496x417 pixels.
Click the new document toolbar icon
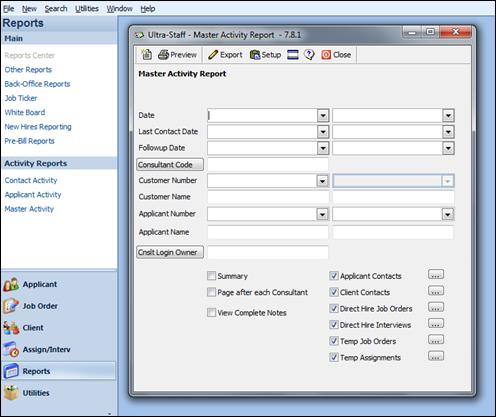tap(146, 54)
